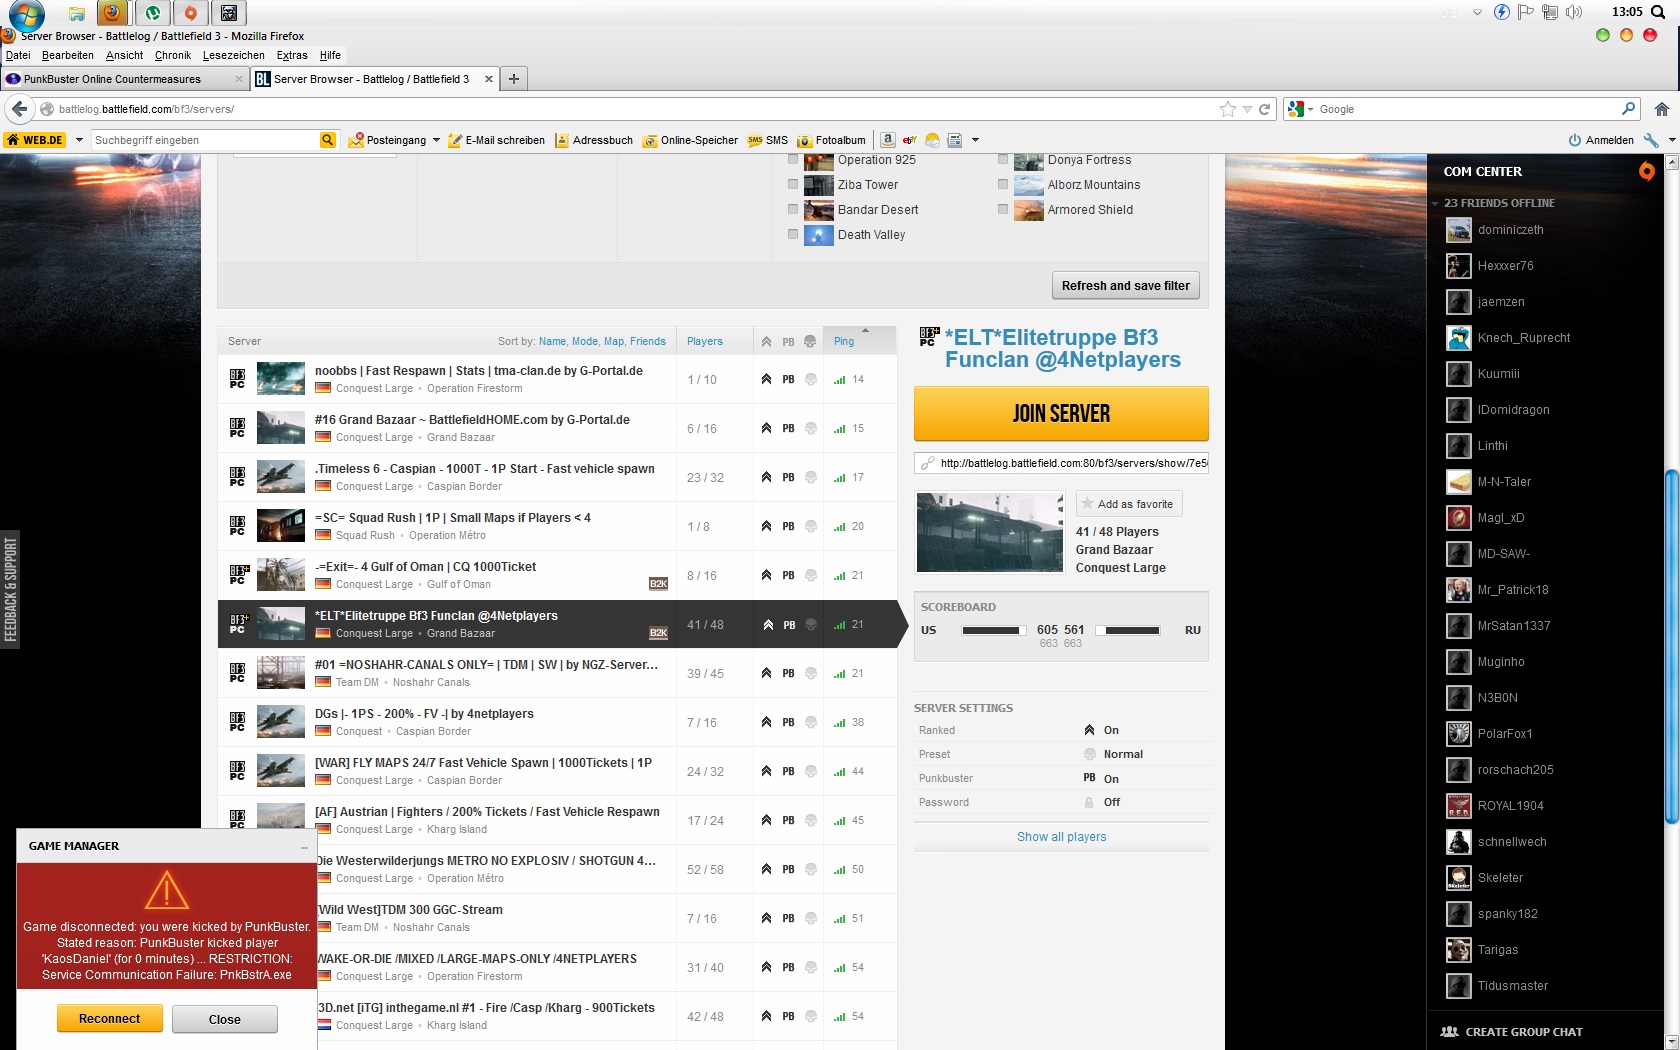Switch to the Server Browser Battlelog tab
Screen dimensions: 1680x1050
(375, 79)
